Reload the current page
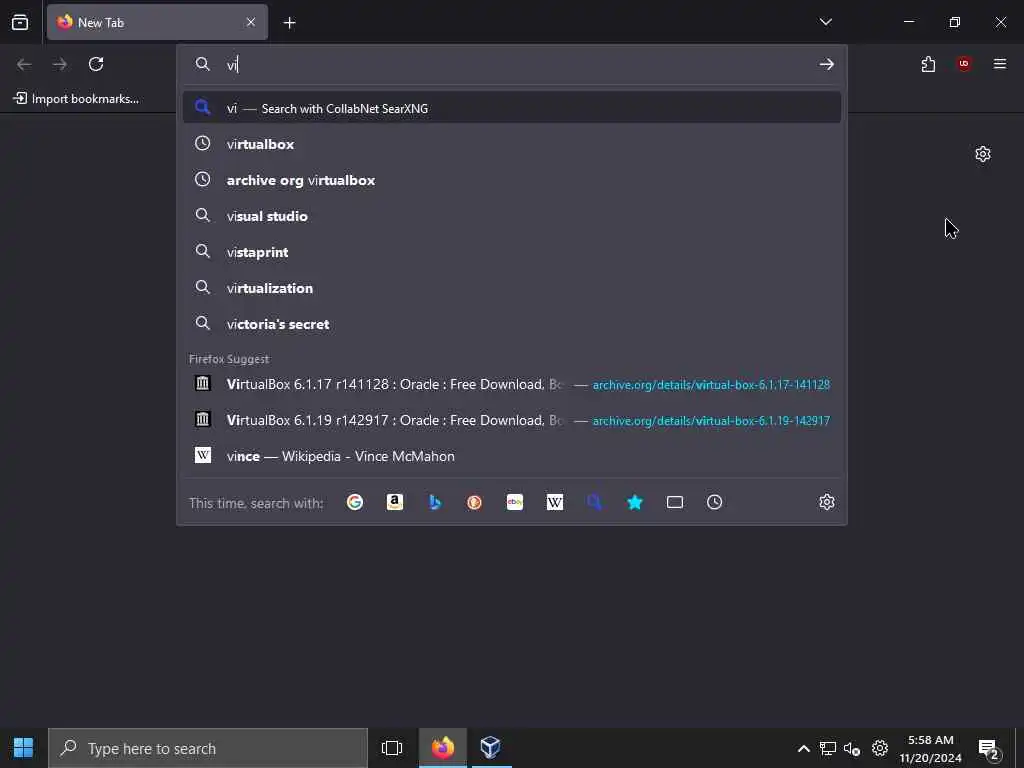This screenshot has height=768, width=1024. pos(96,64)
